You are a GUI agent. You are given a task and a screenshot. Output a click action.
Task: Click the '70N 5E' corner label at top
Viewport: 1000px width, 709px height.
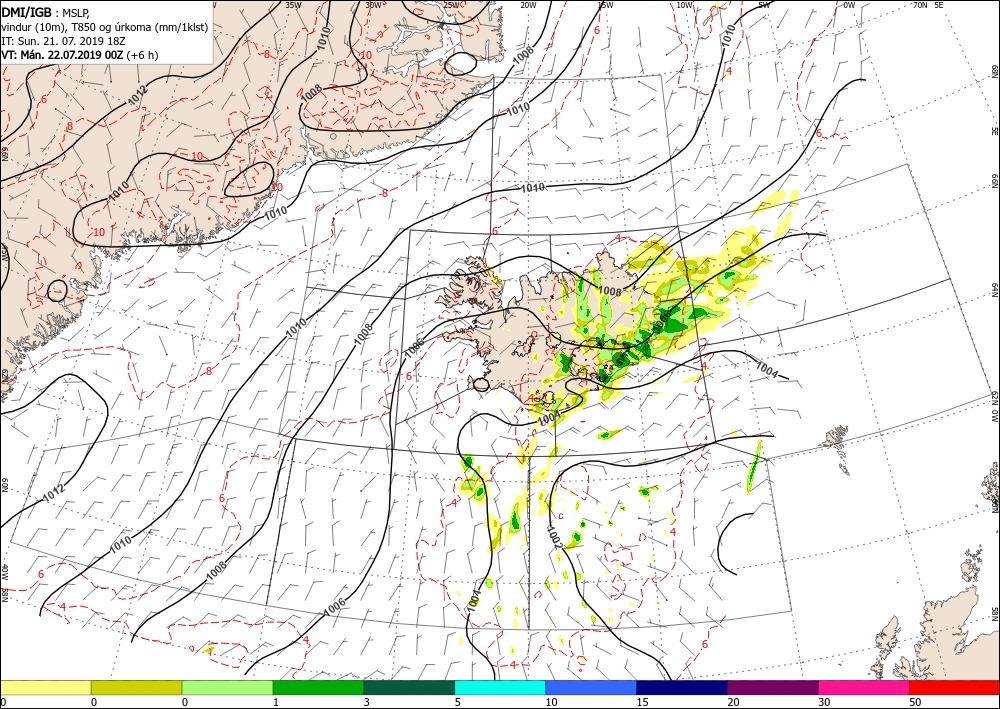coord(929,4)
